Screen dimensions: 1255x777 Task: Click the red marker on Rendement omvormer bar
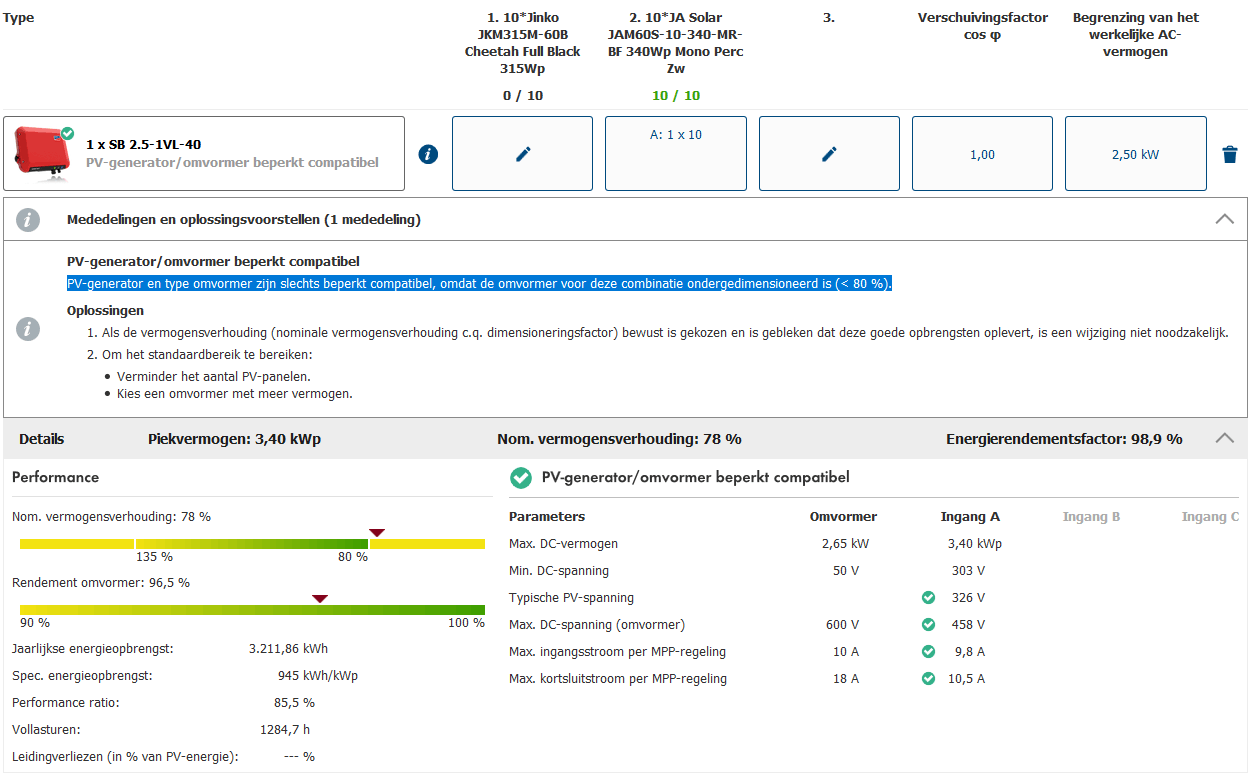pos(319,598)
